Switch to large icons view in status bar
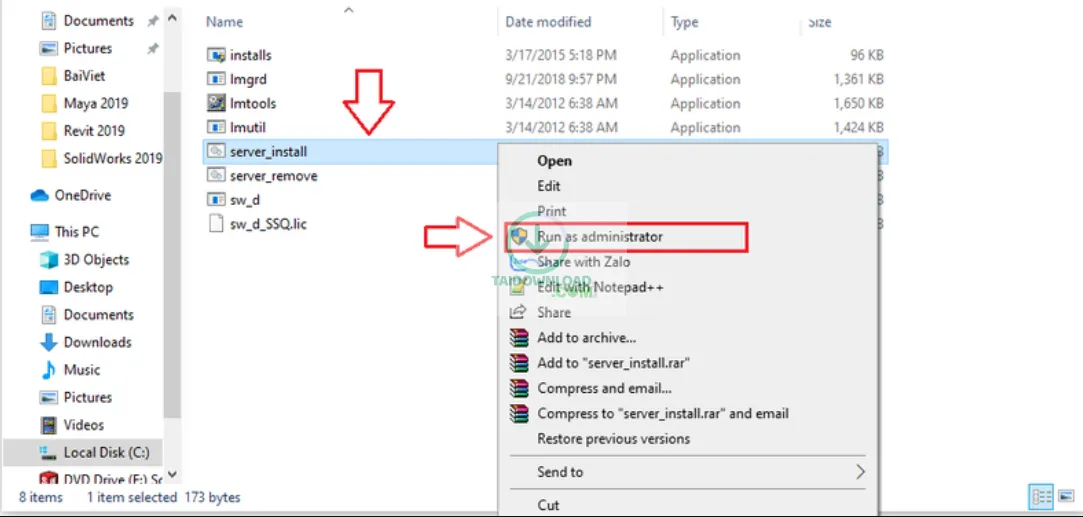 (x=1064, y=497)
